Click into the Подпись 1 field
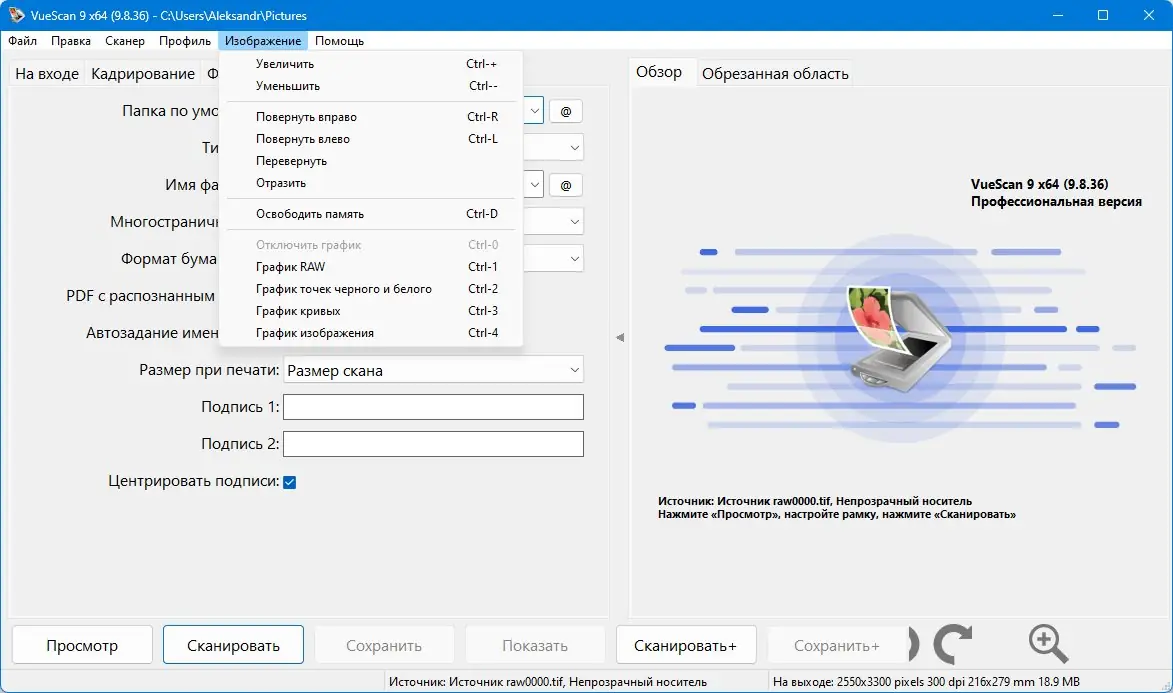This screenshot has height=693, width=1173. point(433,407)
